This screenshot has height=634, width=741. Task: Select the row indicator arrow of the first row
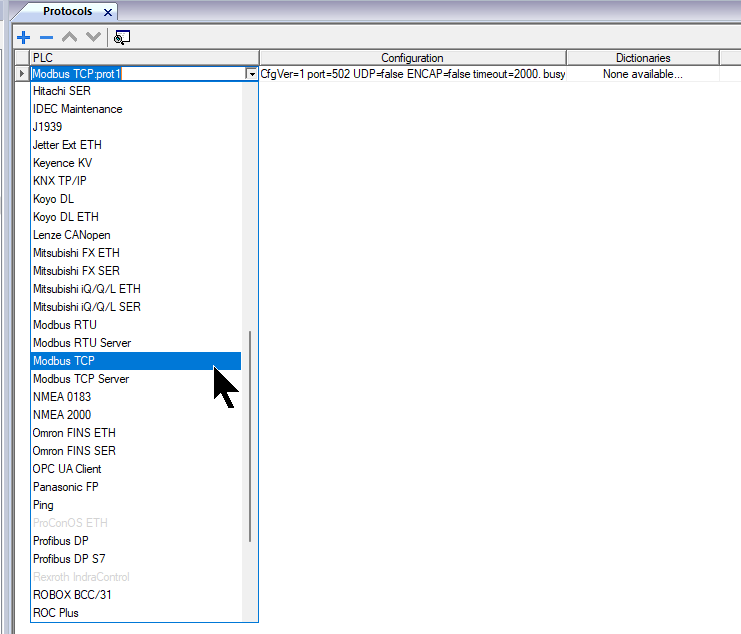click(22, 74)
